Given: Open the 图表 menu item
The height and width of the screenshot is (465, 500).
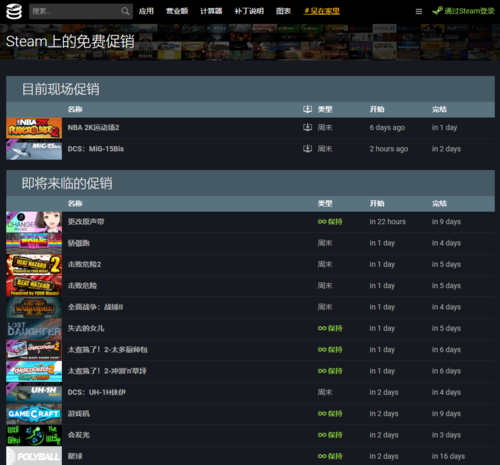Looking at the screenshot, I should 283,11.
